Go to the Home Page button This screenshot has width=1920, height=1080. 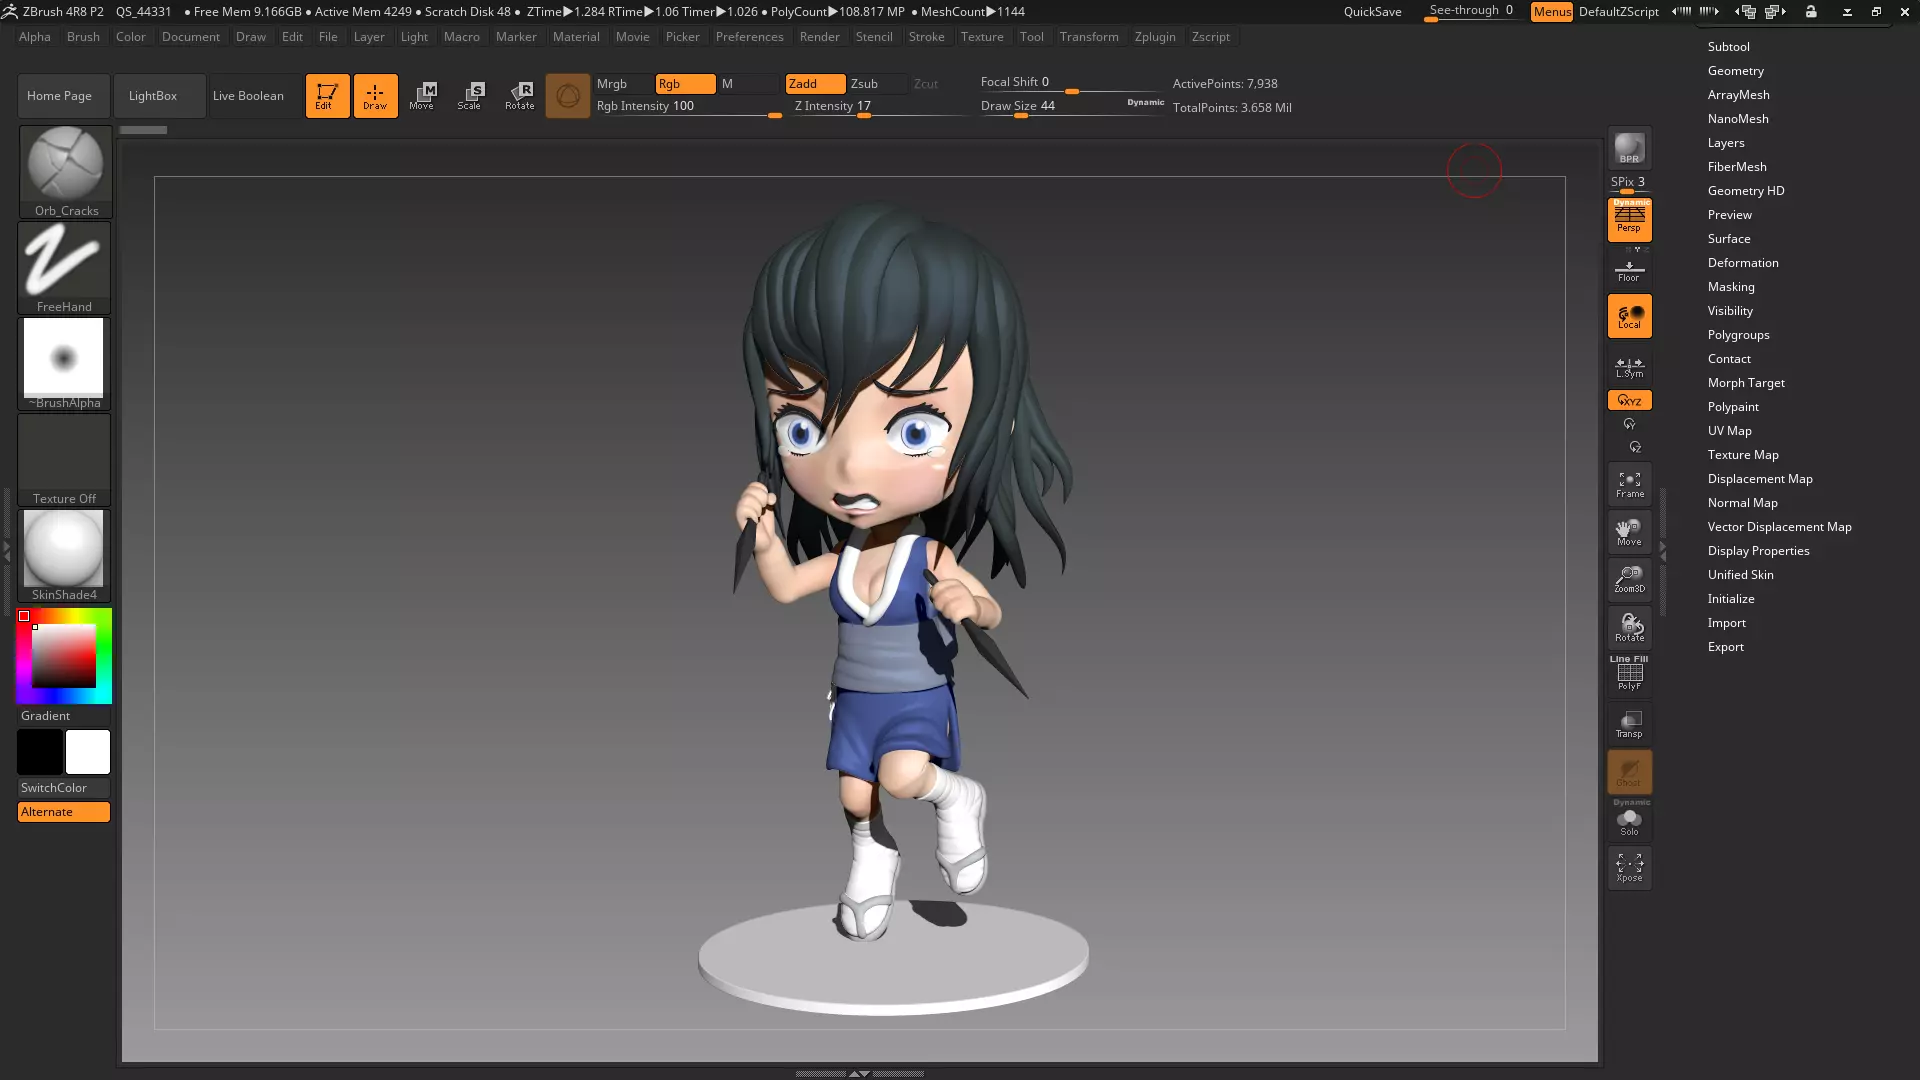tap(64, 96)
